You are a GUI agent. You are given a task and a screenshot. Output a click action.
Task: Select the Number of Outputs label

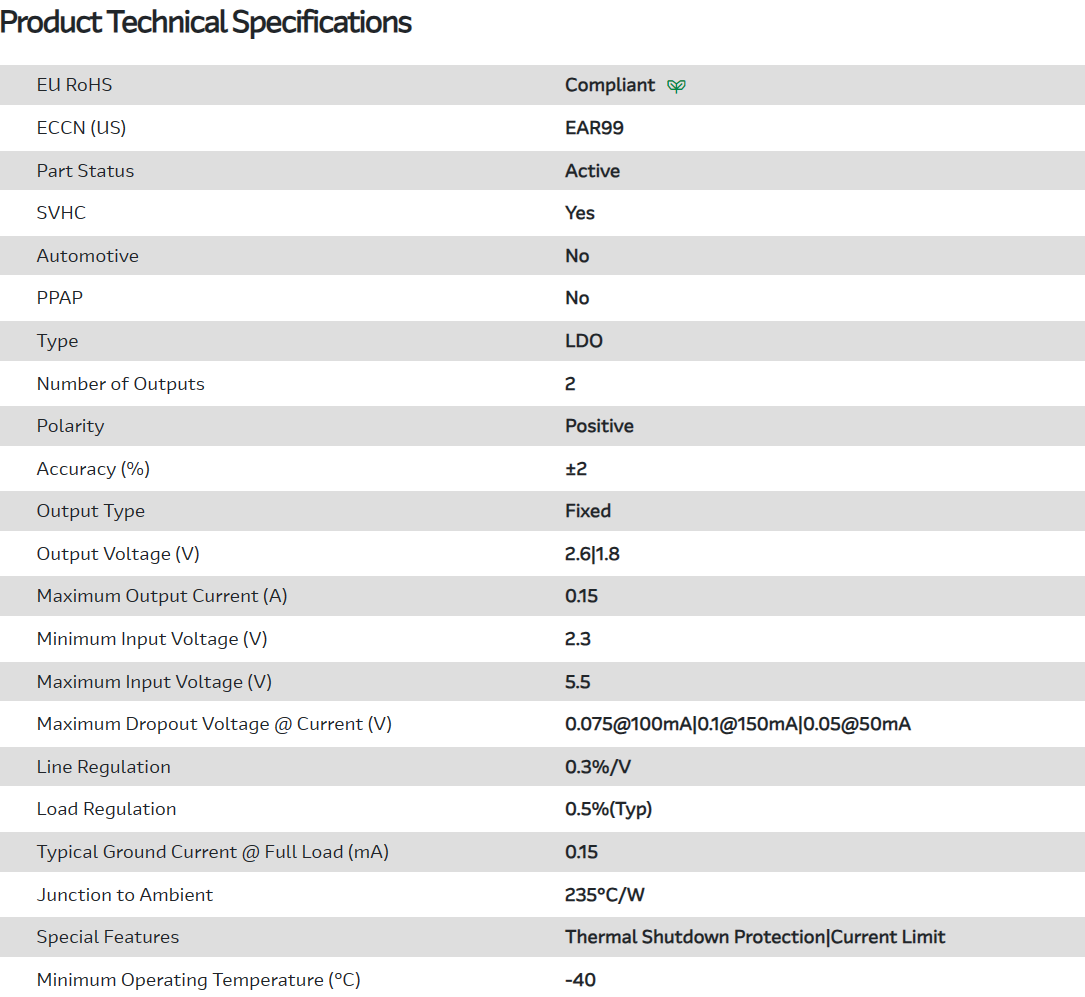(120, 384)
